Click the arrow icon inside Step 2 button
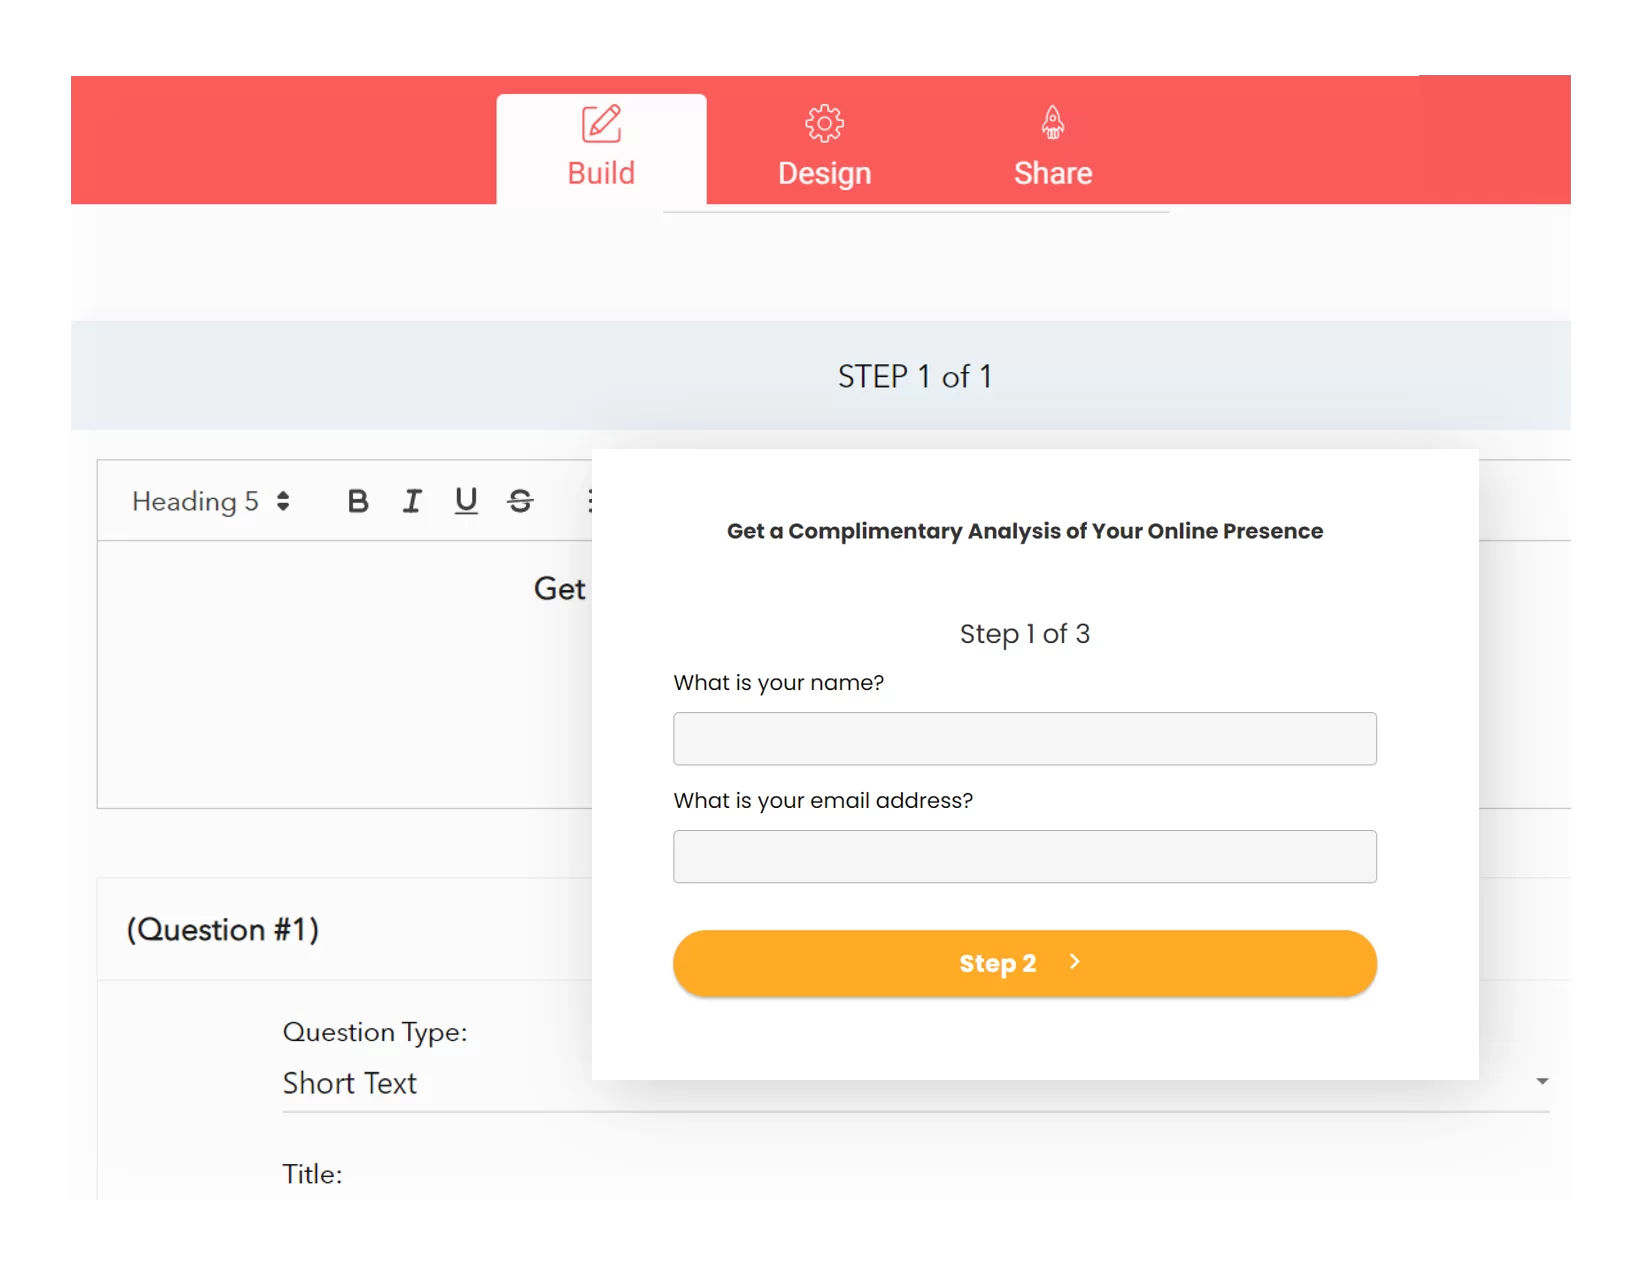The image size is (1642, 1275). (1075, 962)
